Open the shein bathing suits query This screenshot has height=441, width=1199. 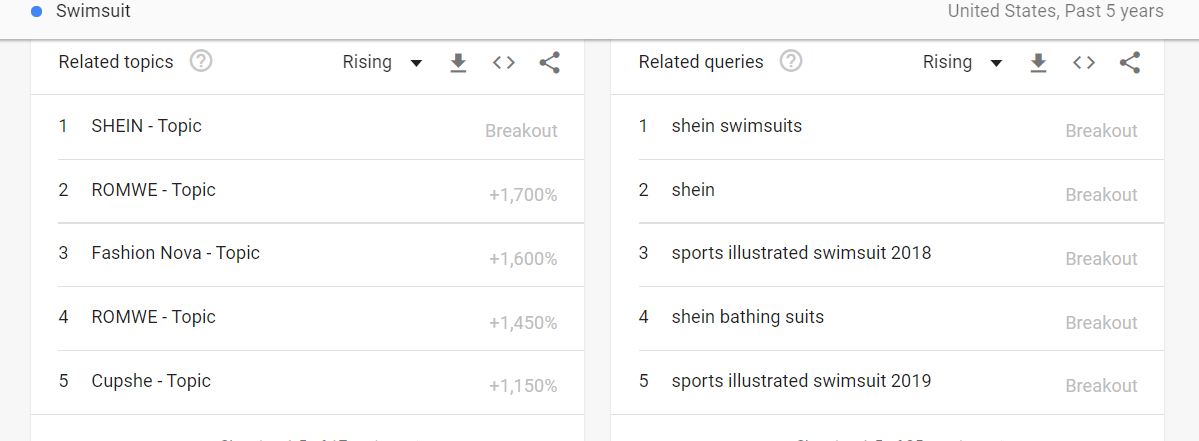[888, 319]
